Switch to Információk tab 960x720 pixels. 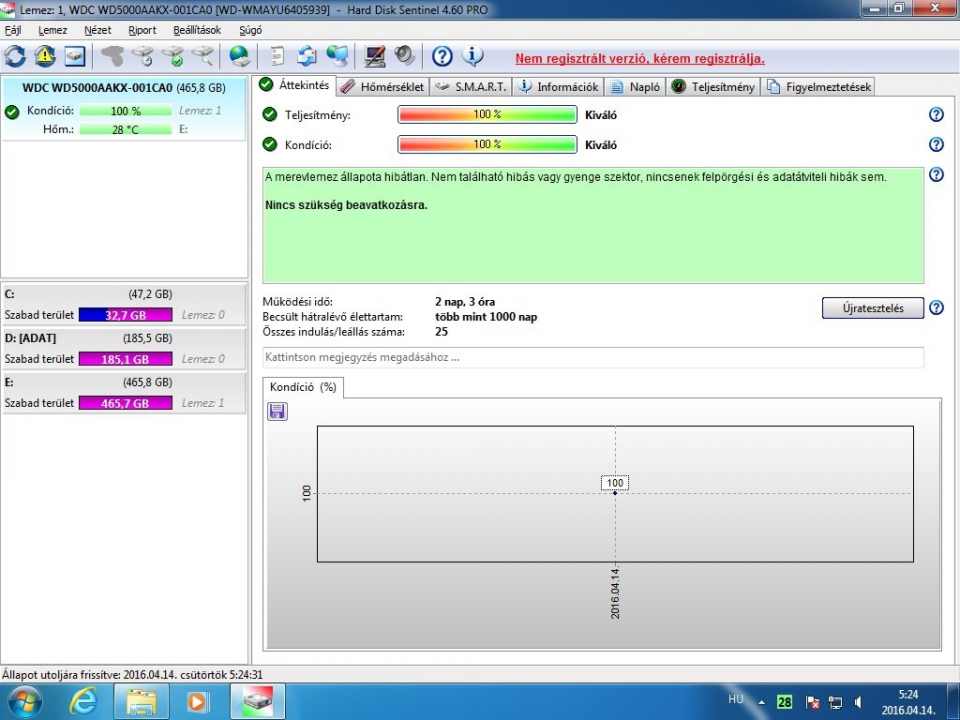click(558, 87)
